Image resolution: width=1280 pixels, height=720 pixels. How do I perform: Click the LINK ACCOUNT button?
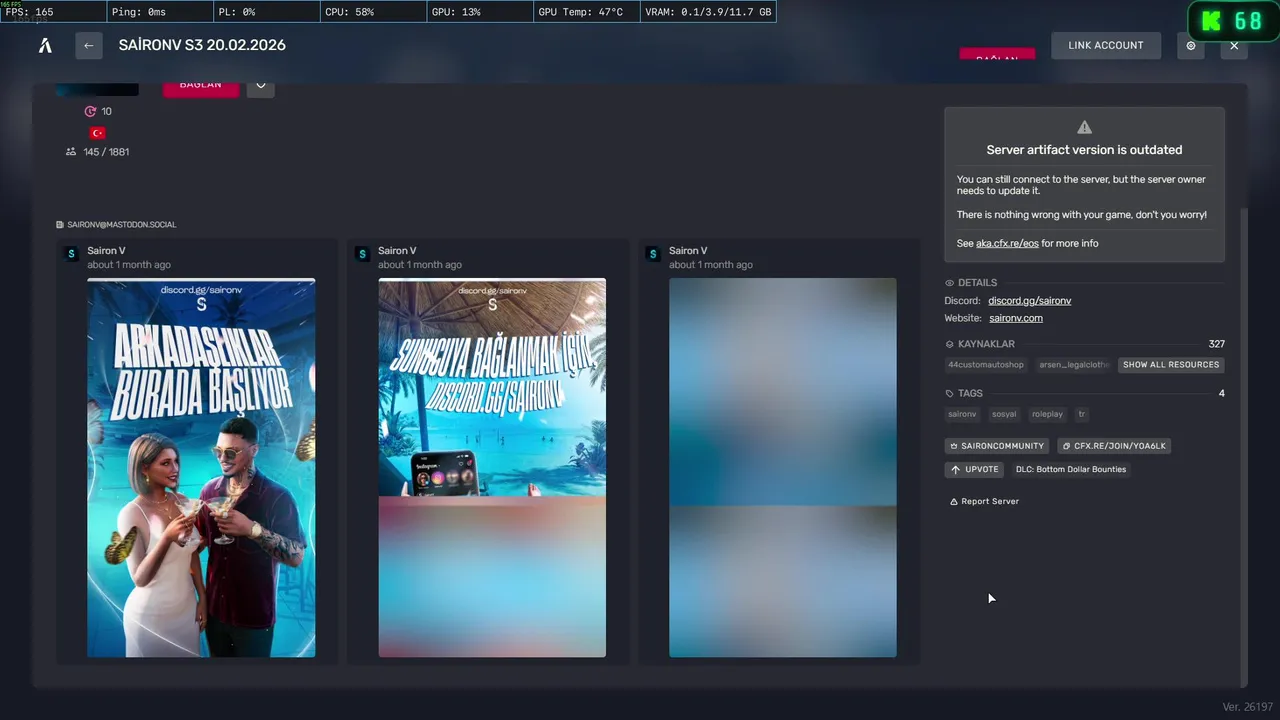point(1106,45)
